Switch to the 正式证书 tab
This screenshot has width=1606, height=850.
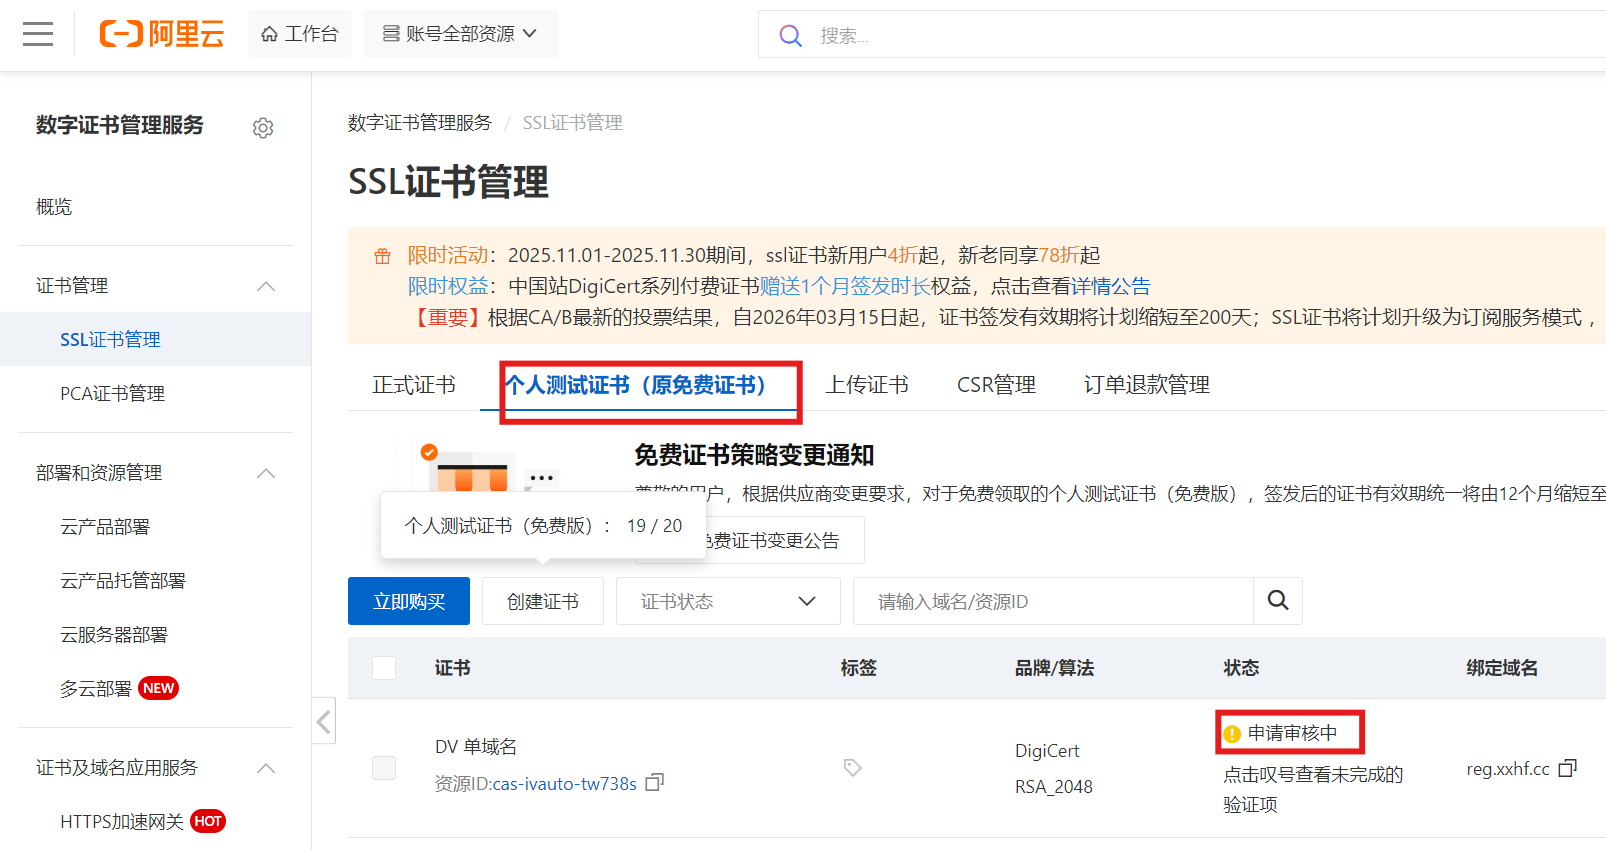pos(414,385)
